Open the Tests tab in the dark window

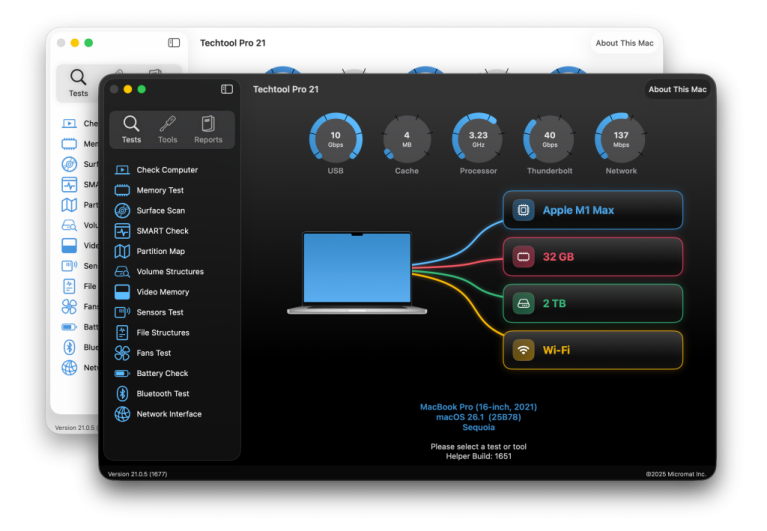click(131, 130)
